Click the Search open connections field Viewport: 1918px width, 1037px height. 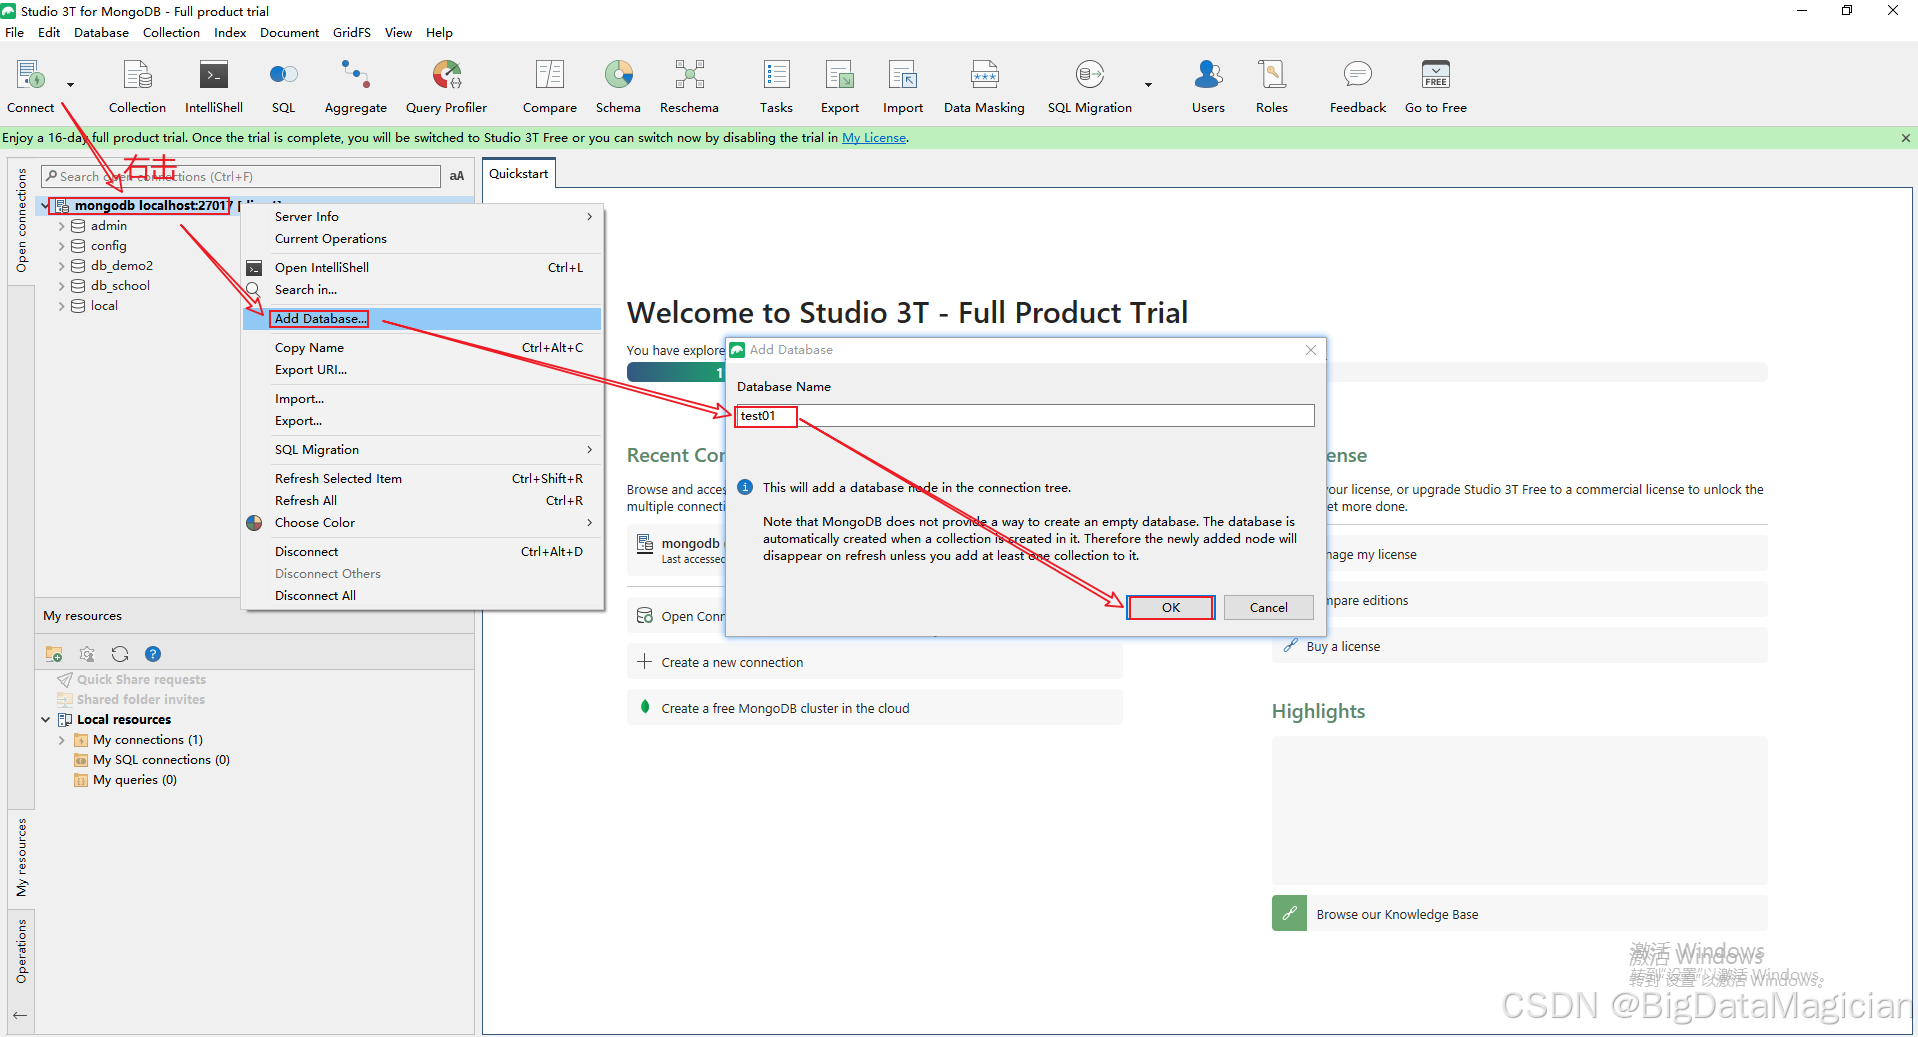(x=241, y=176)
